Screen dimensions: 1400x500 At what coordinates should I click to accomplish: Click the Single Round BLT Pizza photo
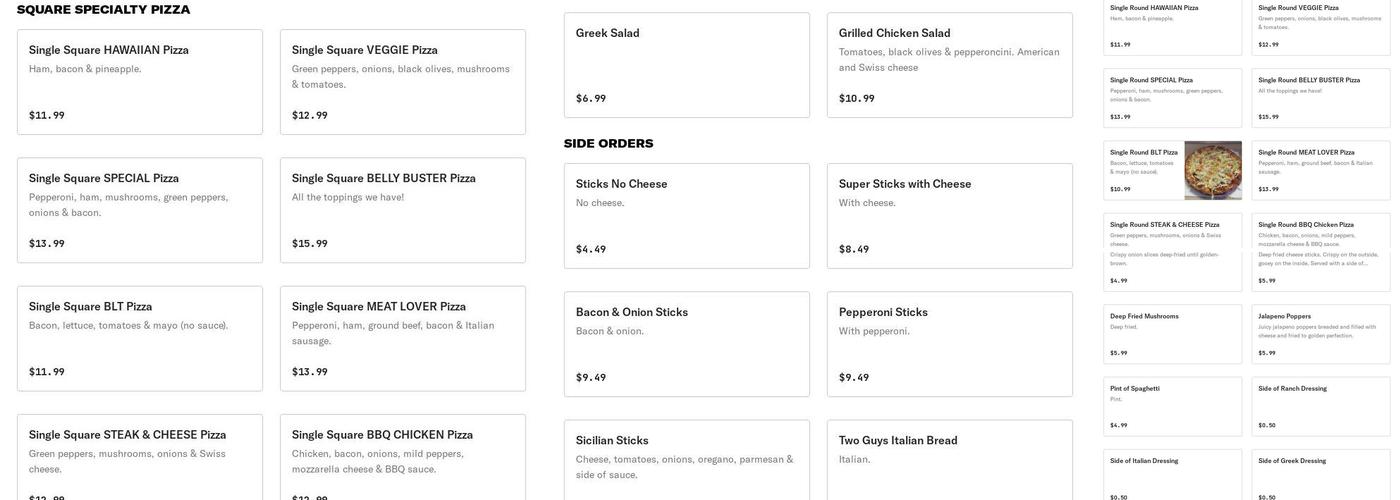pos(1212,171)
